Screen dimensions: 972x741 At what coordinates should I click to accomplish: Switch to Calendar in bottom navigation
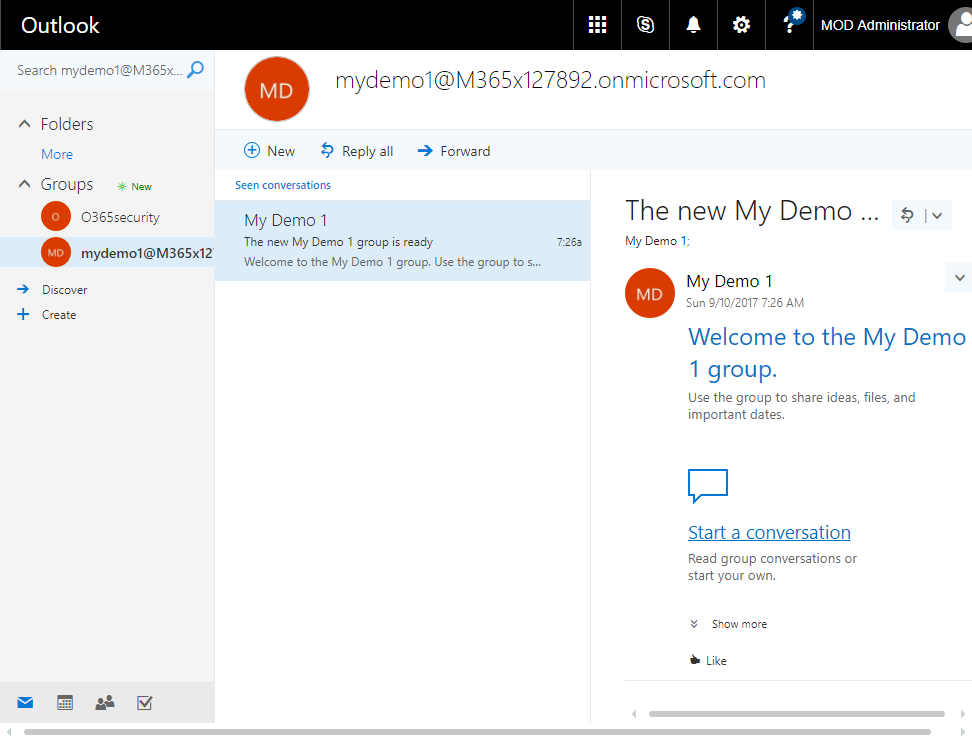click(65, 703)
